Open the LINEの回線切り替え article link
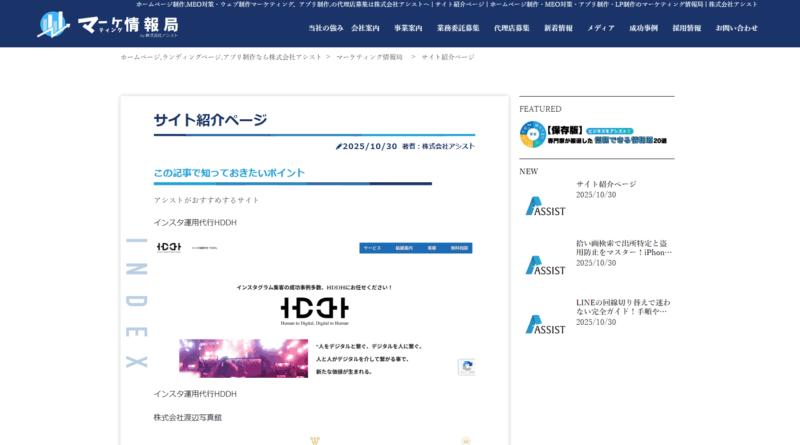Viewport: 800px width, 445px height. tap(624, 306)
